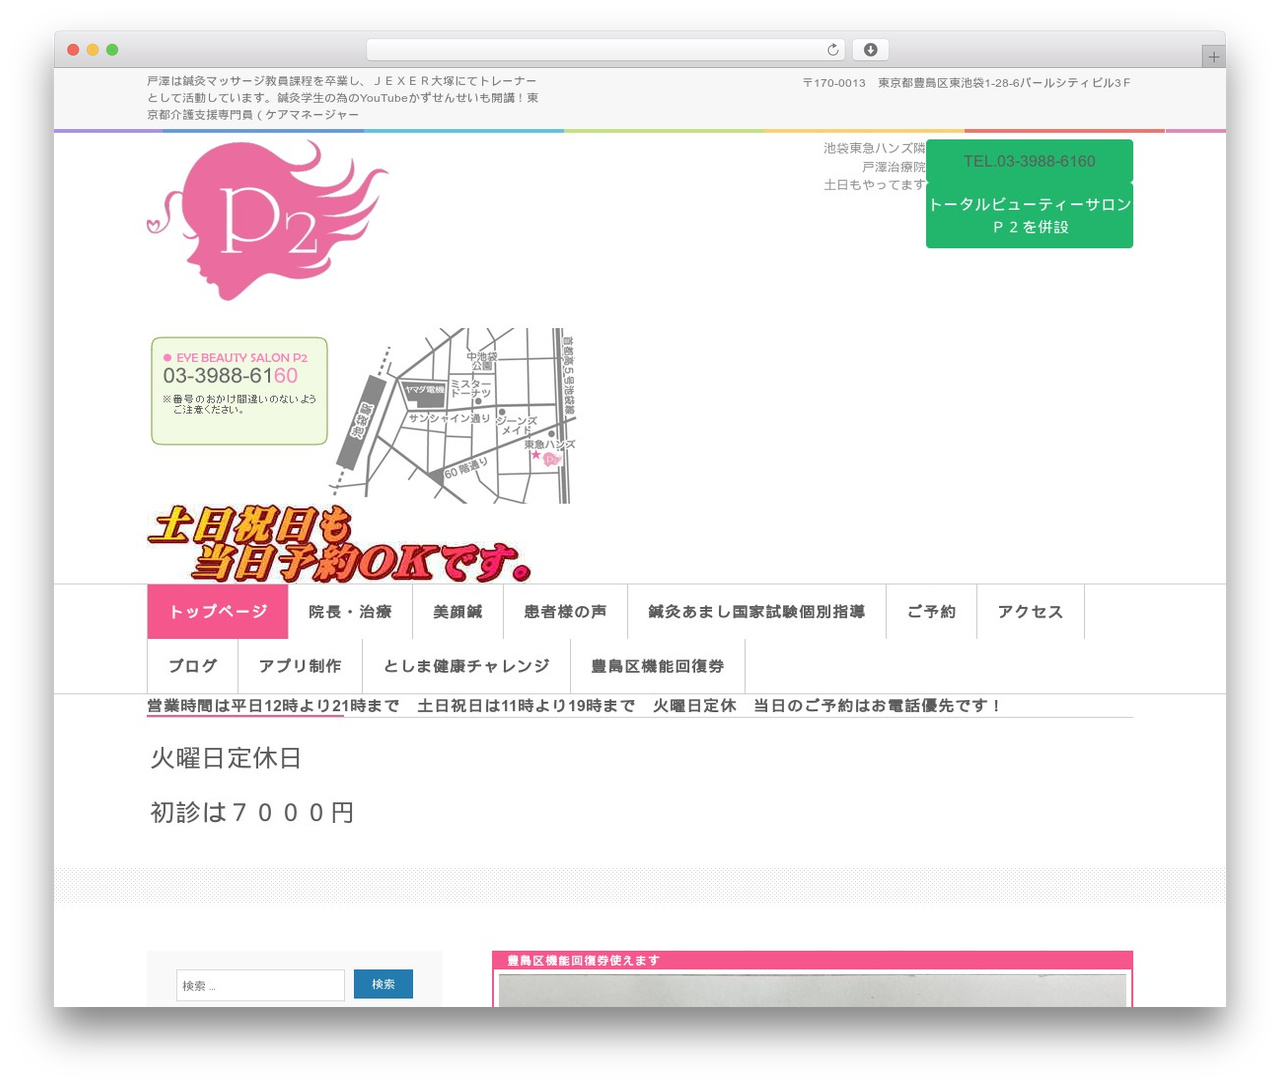Viewport: 1280px width, 1084px height.
Task: Click the 初診は７０００円 text
Action: pyautogui.click(x=252, y=813)
